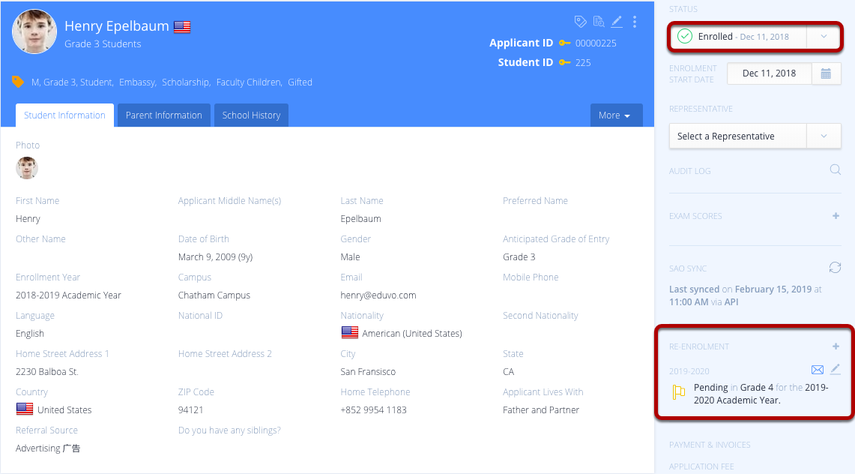Click the San Fransisco city value
Image resolution: width=855 pixels, height=474 pixels.
coord(368,371)
